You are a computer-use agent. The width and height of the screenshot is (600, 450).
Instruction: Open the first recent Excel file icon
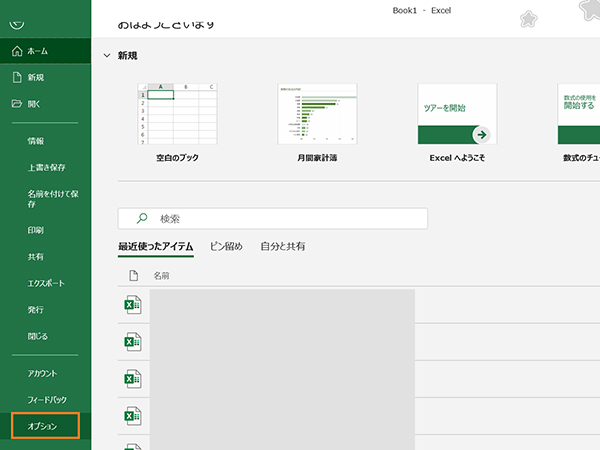click(132, 305)
